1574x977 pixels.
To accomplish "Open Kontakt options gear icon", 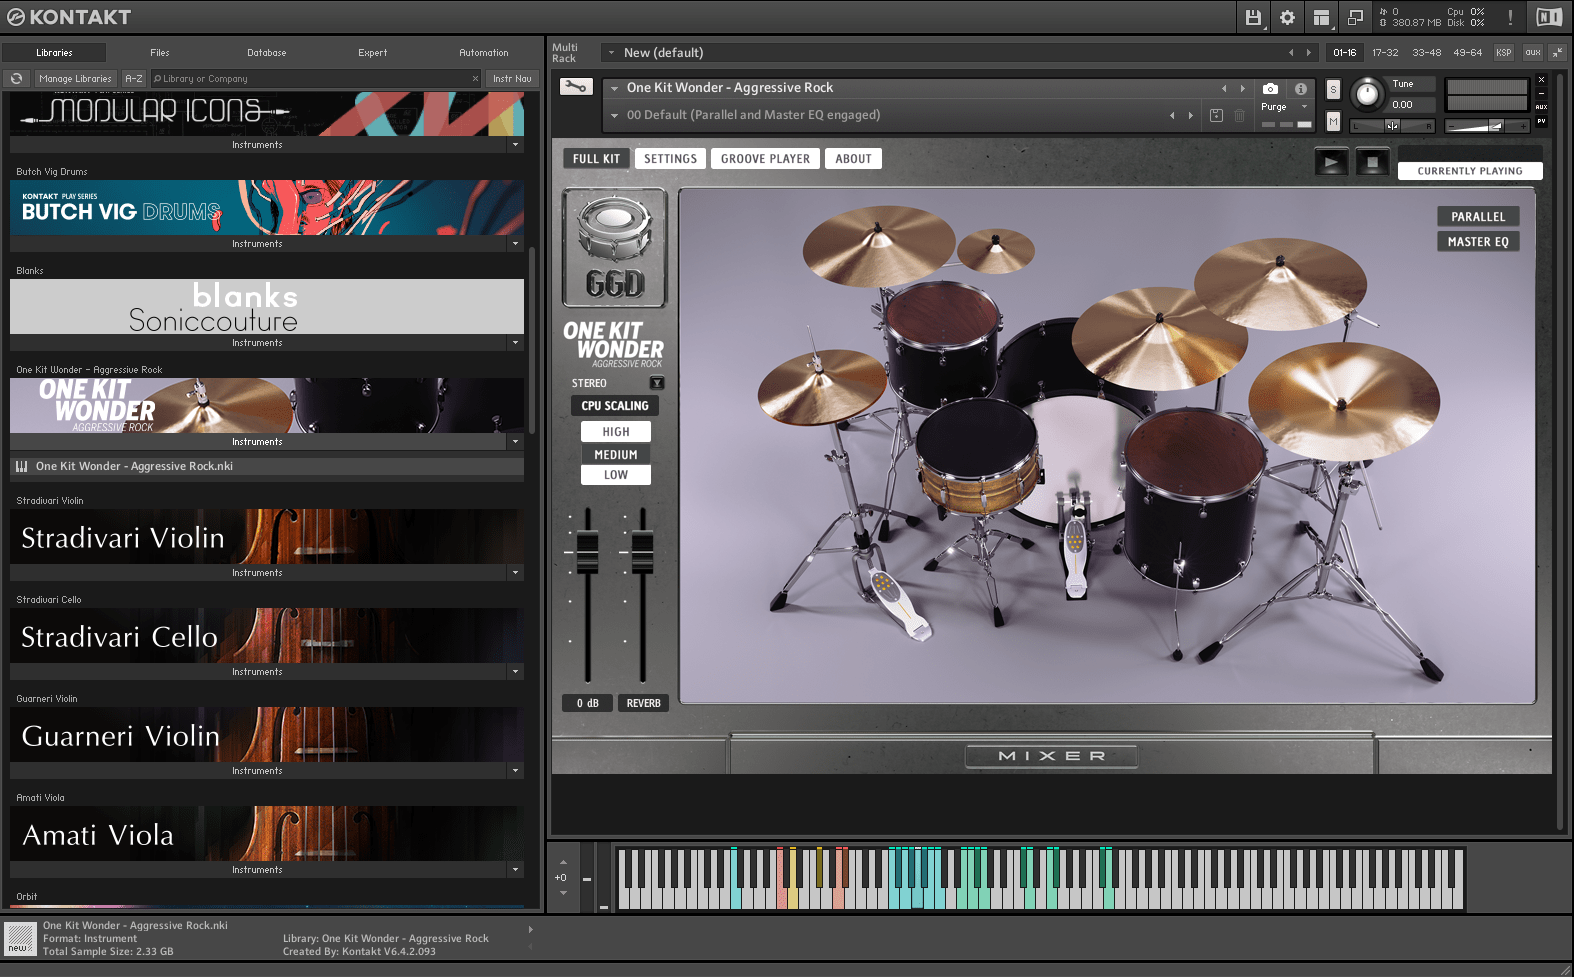I will point(1287,17).
